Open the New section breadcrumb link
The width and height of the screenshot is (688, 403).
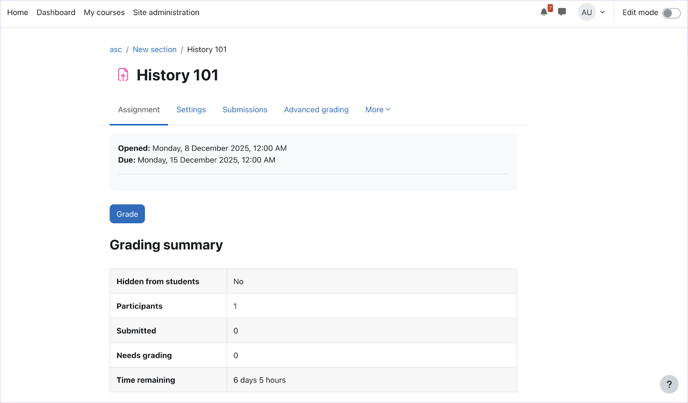click(154, 49)
